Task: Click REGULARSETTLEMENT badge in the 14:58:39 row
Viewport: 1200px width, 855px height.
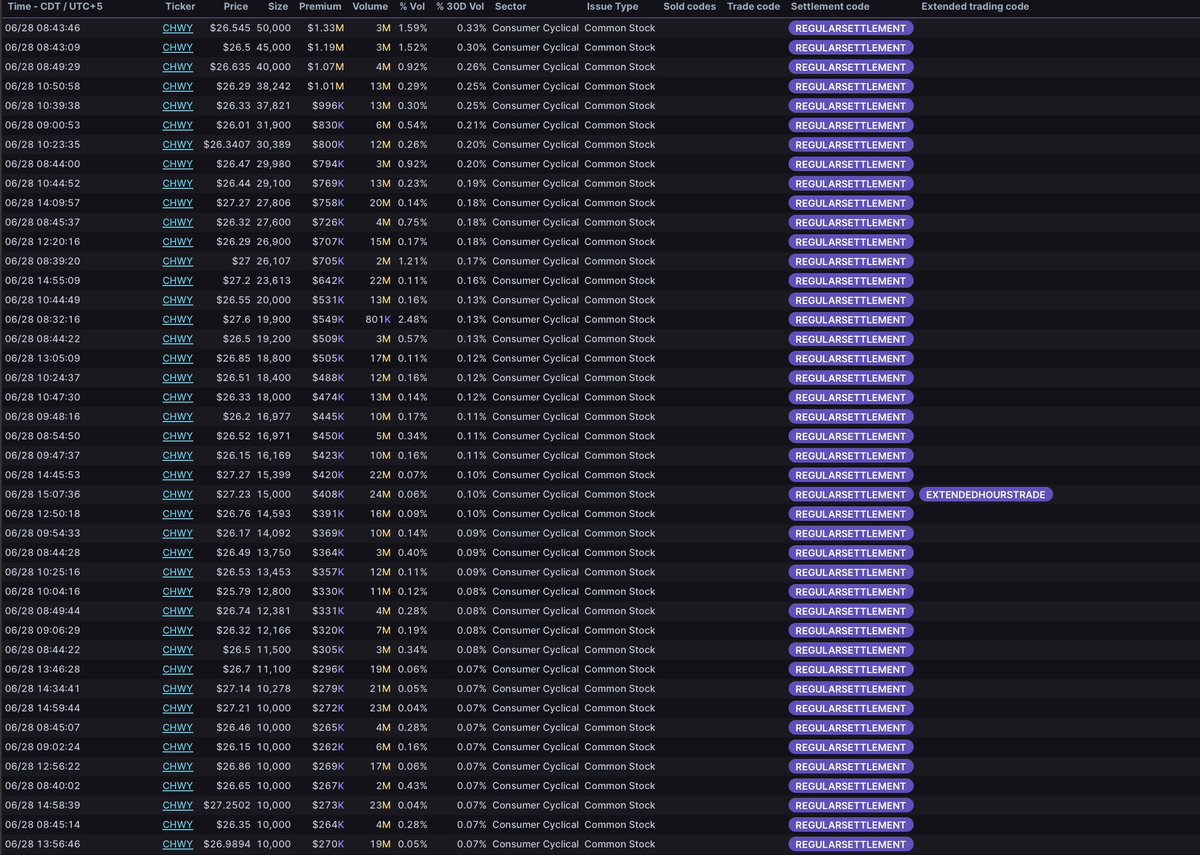Action: pos(851,806)
